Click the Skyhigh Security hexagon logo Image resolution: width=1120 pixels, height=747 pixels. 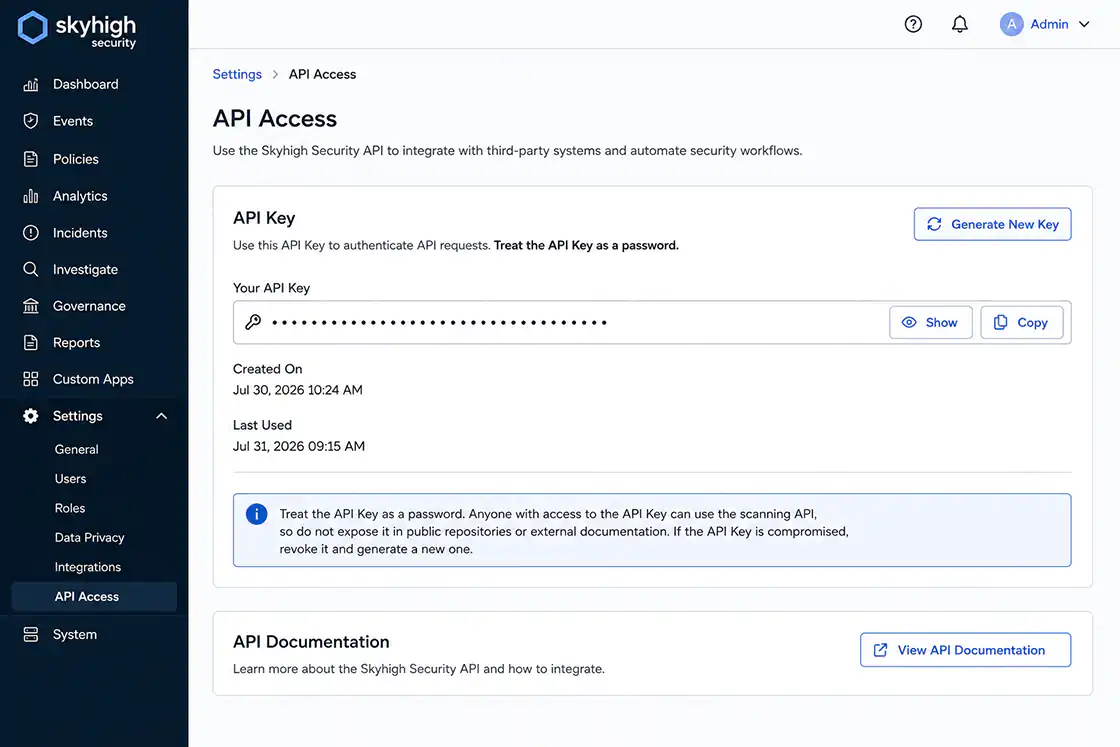[32, 28]
